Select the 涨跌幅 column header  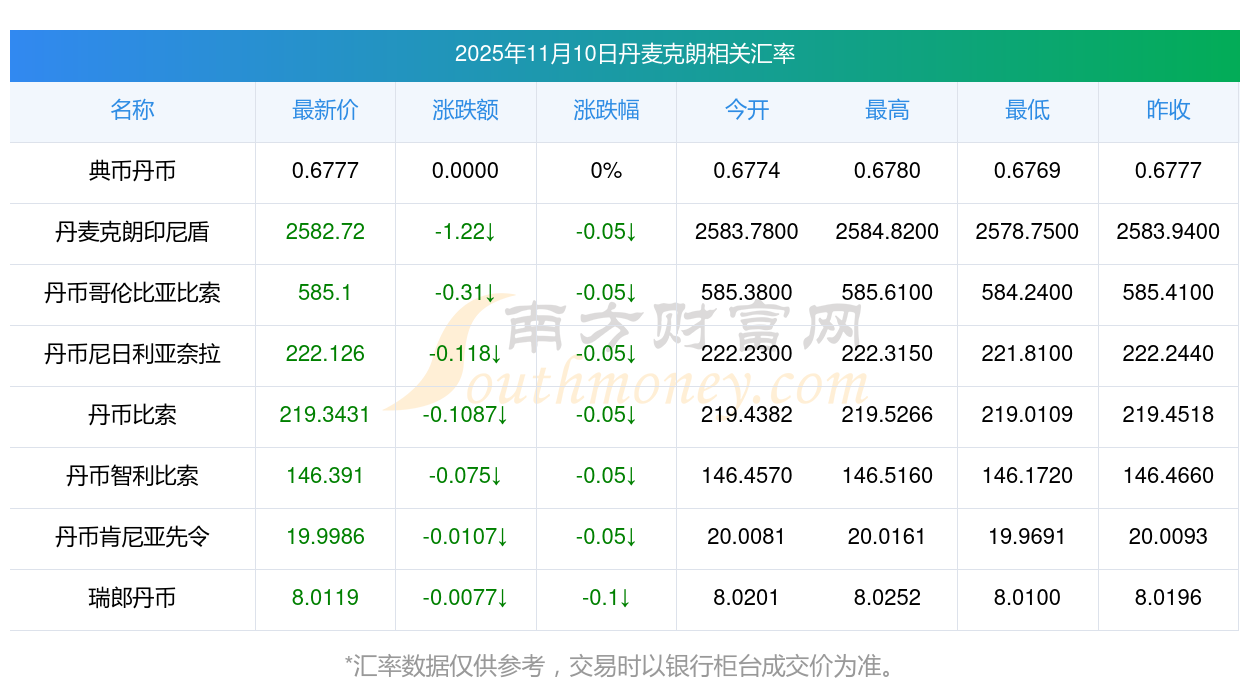(x=606, y=111)
